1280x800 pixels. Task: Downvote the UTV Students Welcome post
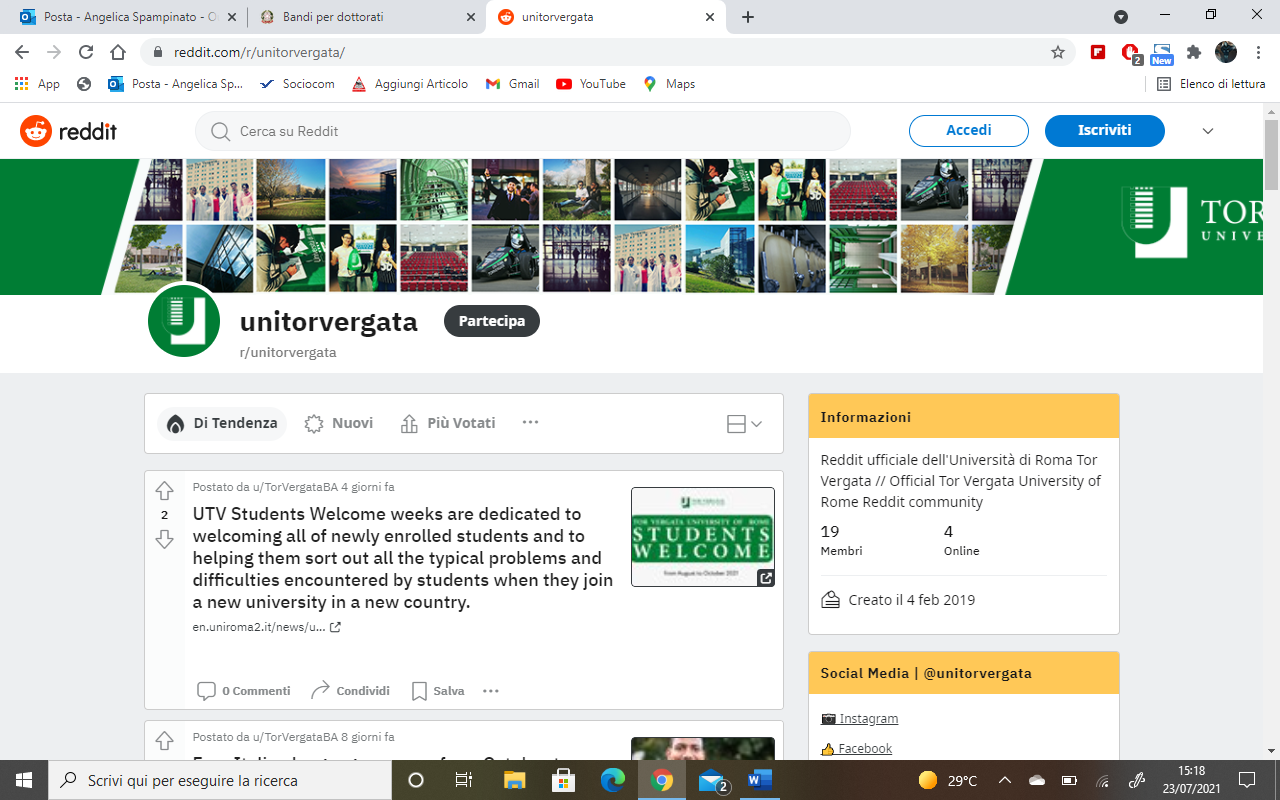[x=164, y=540]
